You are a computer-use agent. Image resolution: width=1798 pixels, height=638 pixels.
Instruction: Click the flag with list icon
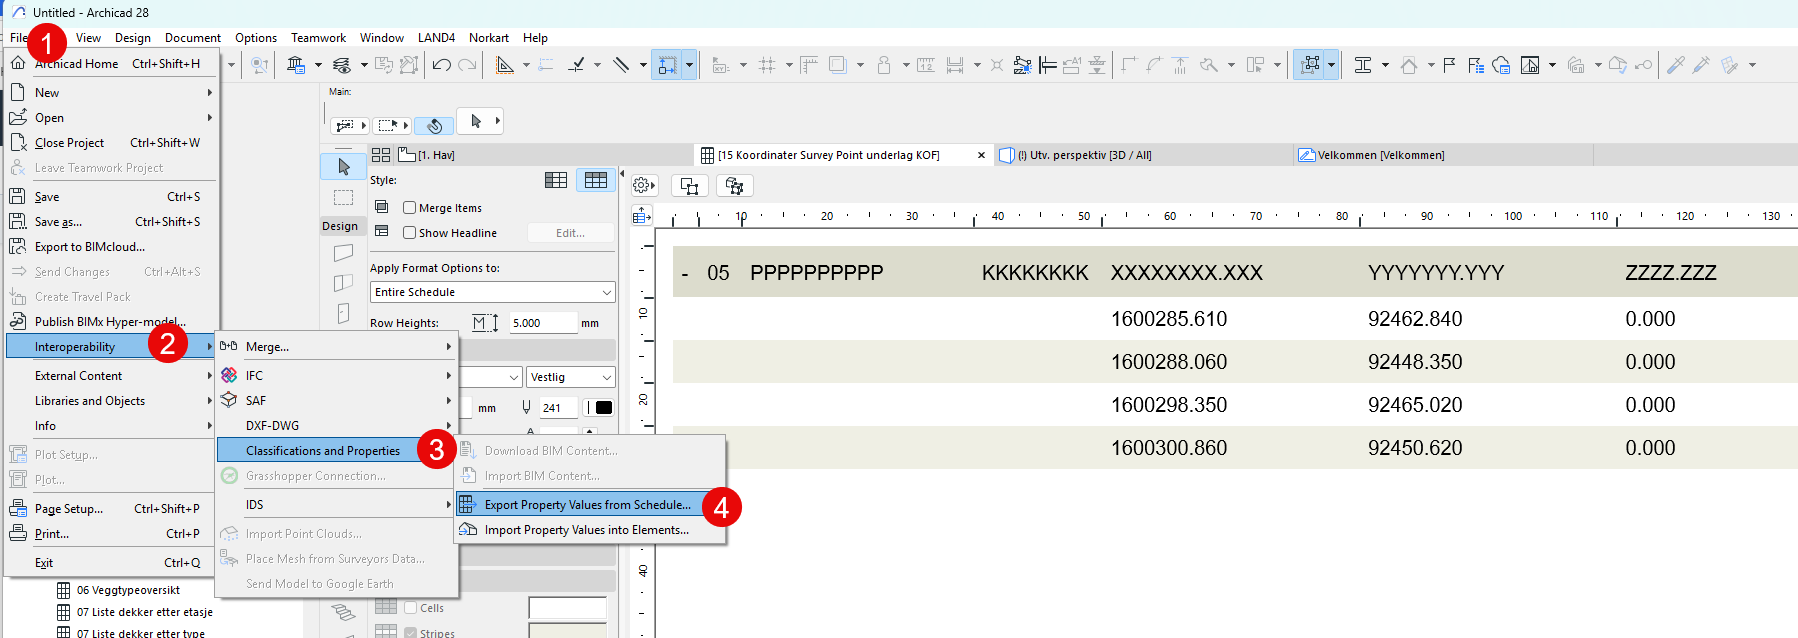1475,65
